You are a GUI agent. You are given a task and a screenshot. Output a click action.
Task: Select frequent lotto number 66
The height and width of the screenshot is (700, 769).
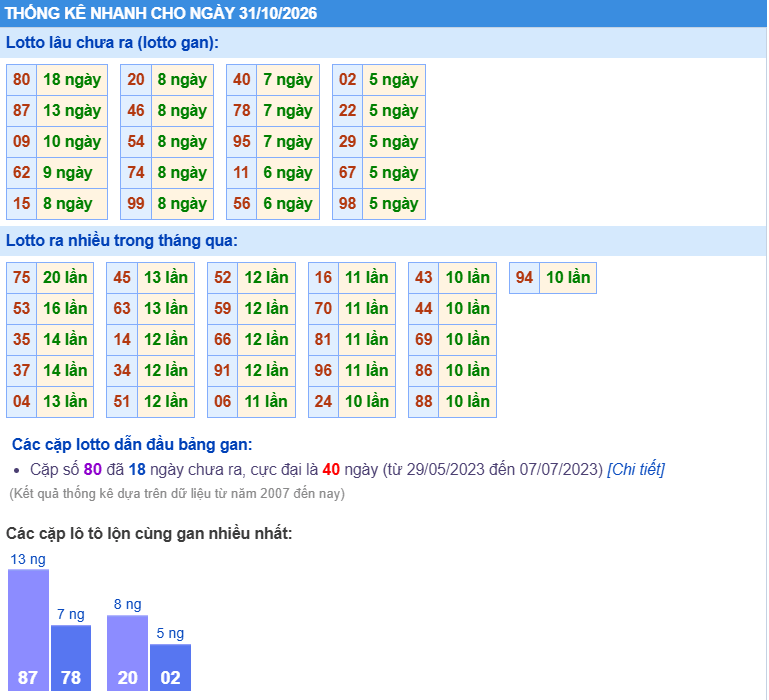(223, 339)
